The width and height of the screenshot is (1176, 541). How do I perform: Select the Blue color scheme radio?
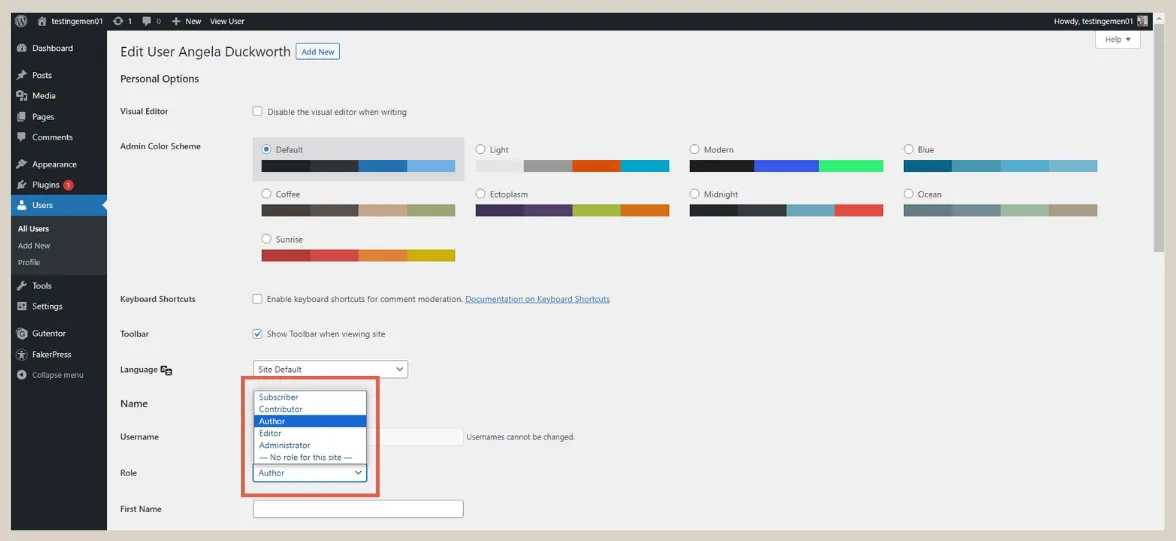tap(908, 149)
